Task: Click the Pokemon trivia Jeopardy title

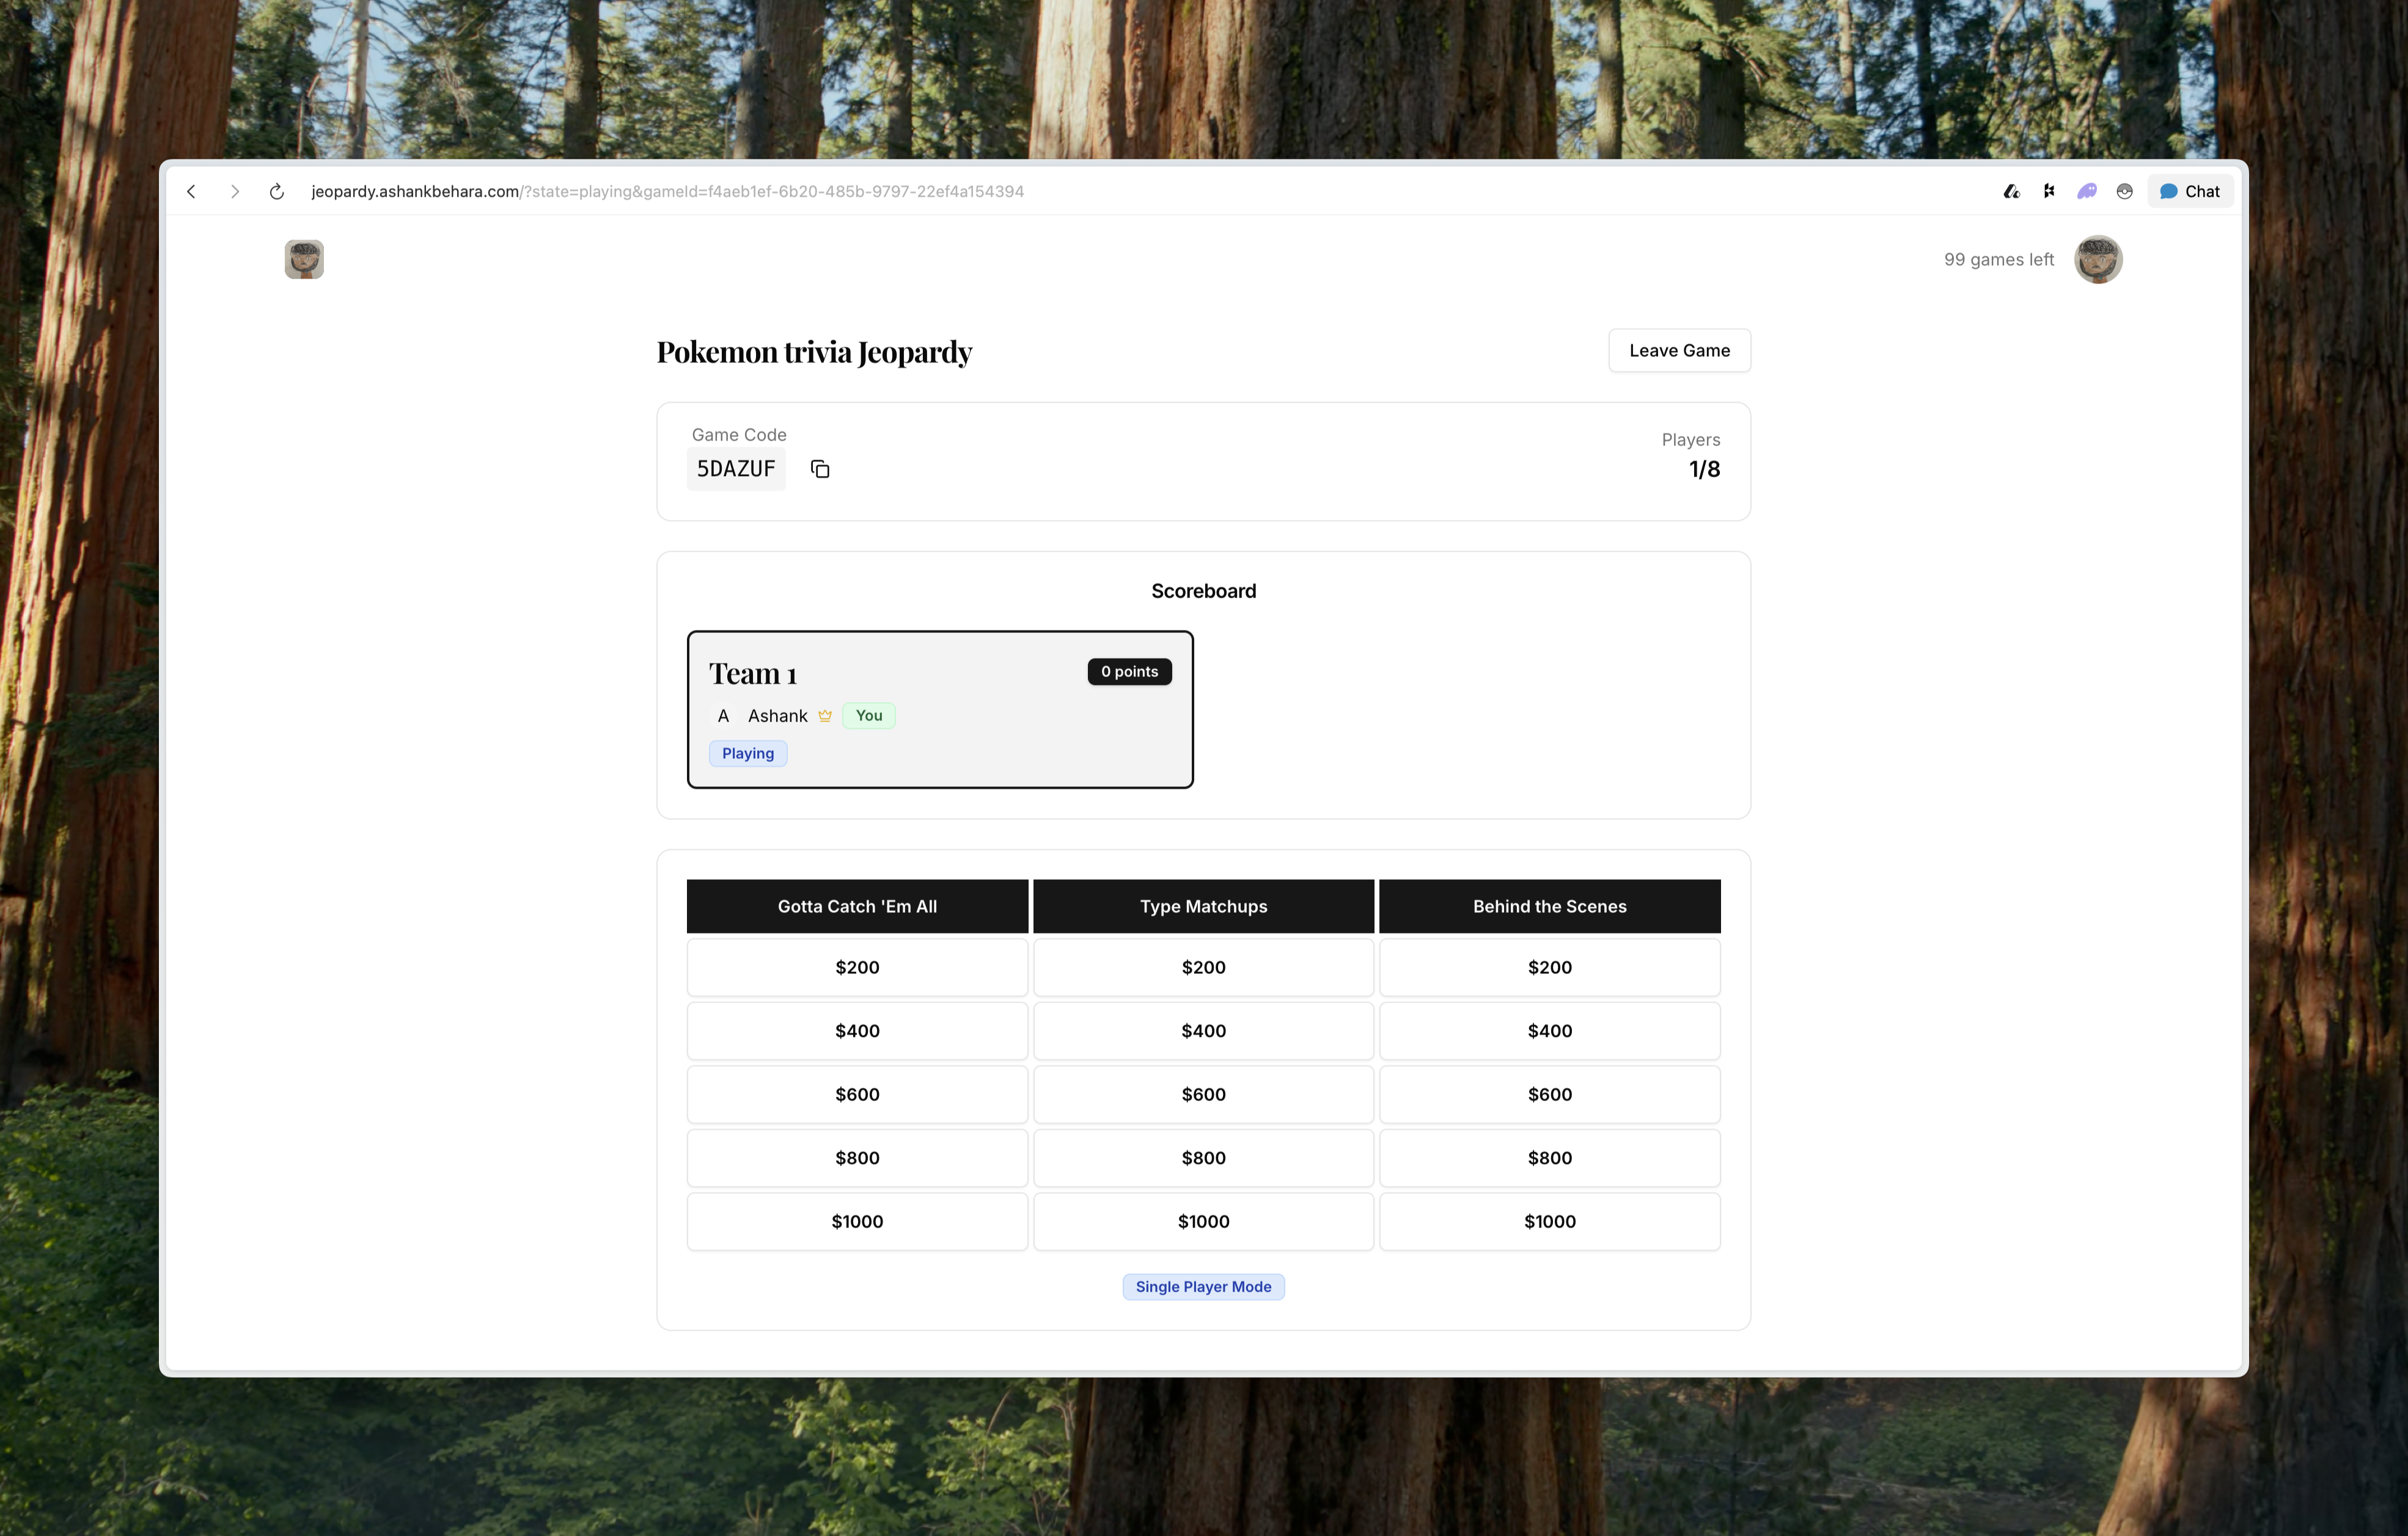Action: point(814,352)
